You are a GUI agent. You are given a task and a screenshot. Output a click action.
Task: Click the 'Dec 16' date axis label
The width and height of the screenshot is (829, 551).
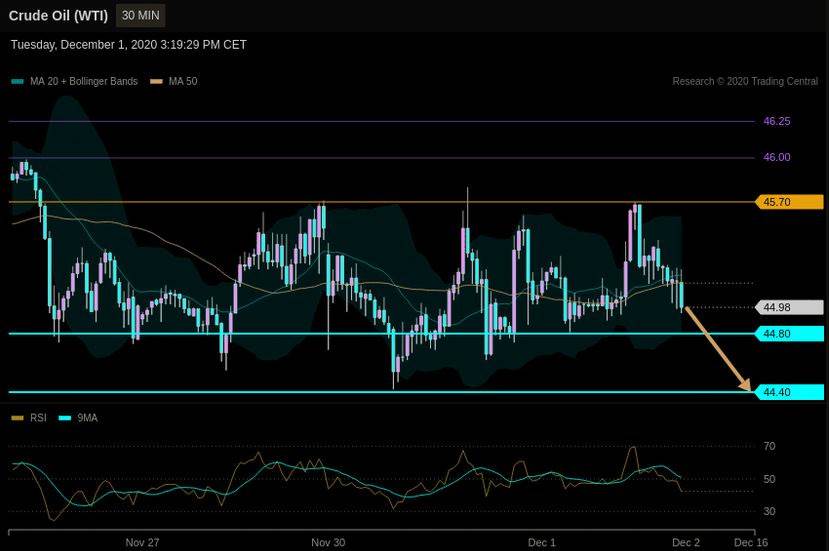click(x=751, y=543)
